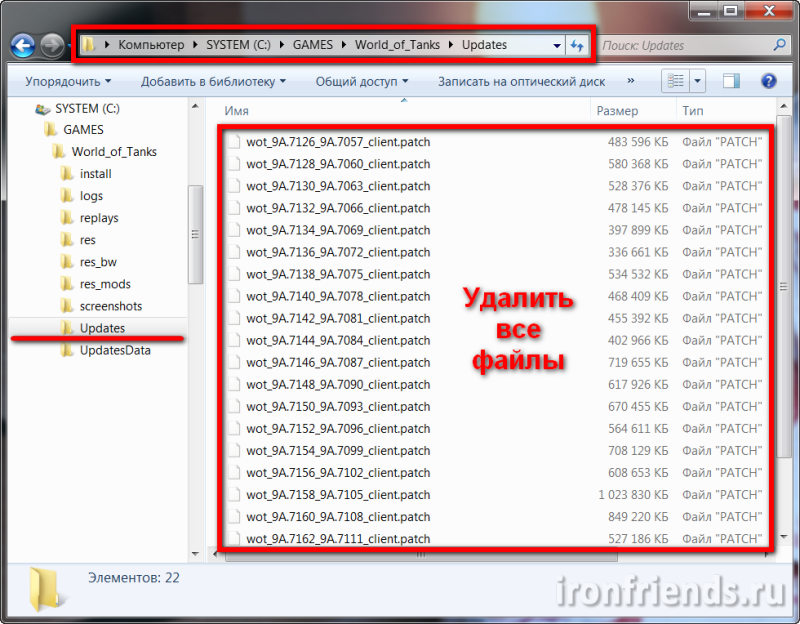Click Добавить в библиотеку button
Viewport: 800px width, 624px height.
point(213,81)
